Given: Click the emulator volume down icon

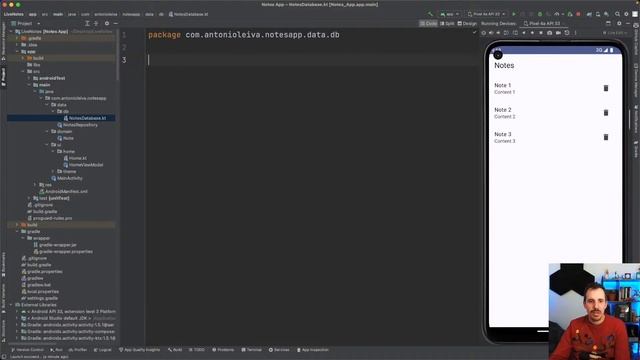Looking at the screenshot, I should click(x=498, y=33).
